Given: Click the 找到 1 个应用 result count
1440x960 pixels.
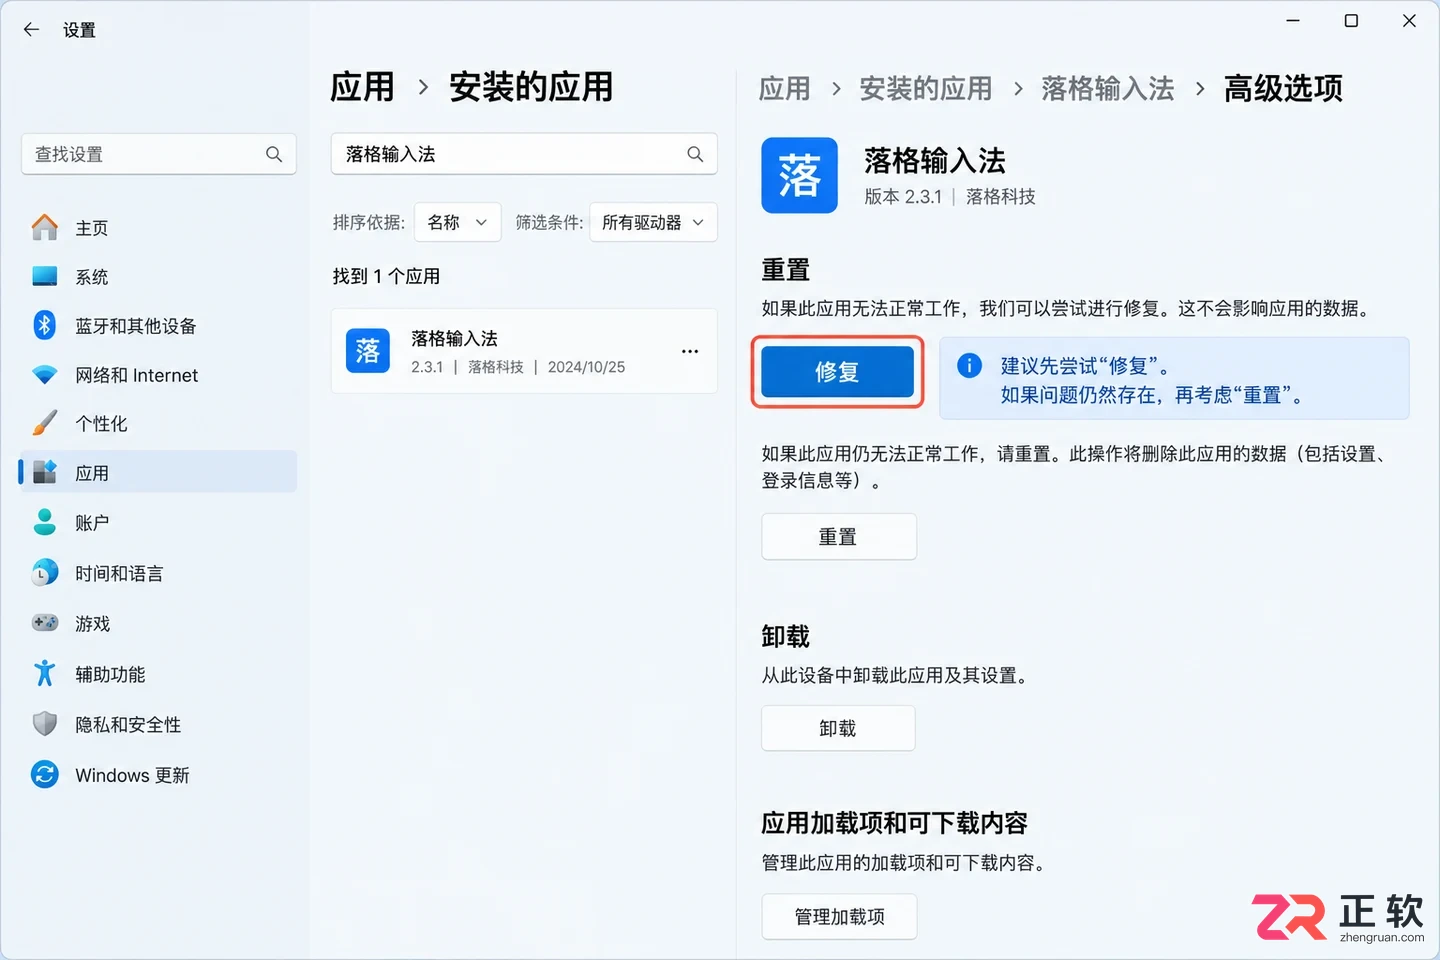Looking at the screenshot, I should click(386, 276).
